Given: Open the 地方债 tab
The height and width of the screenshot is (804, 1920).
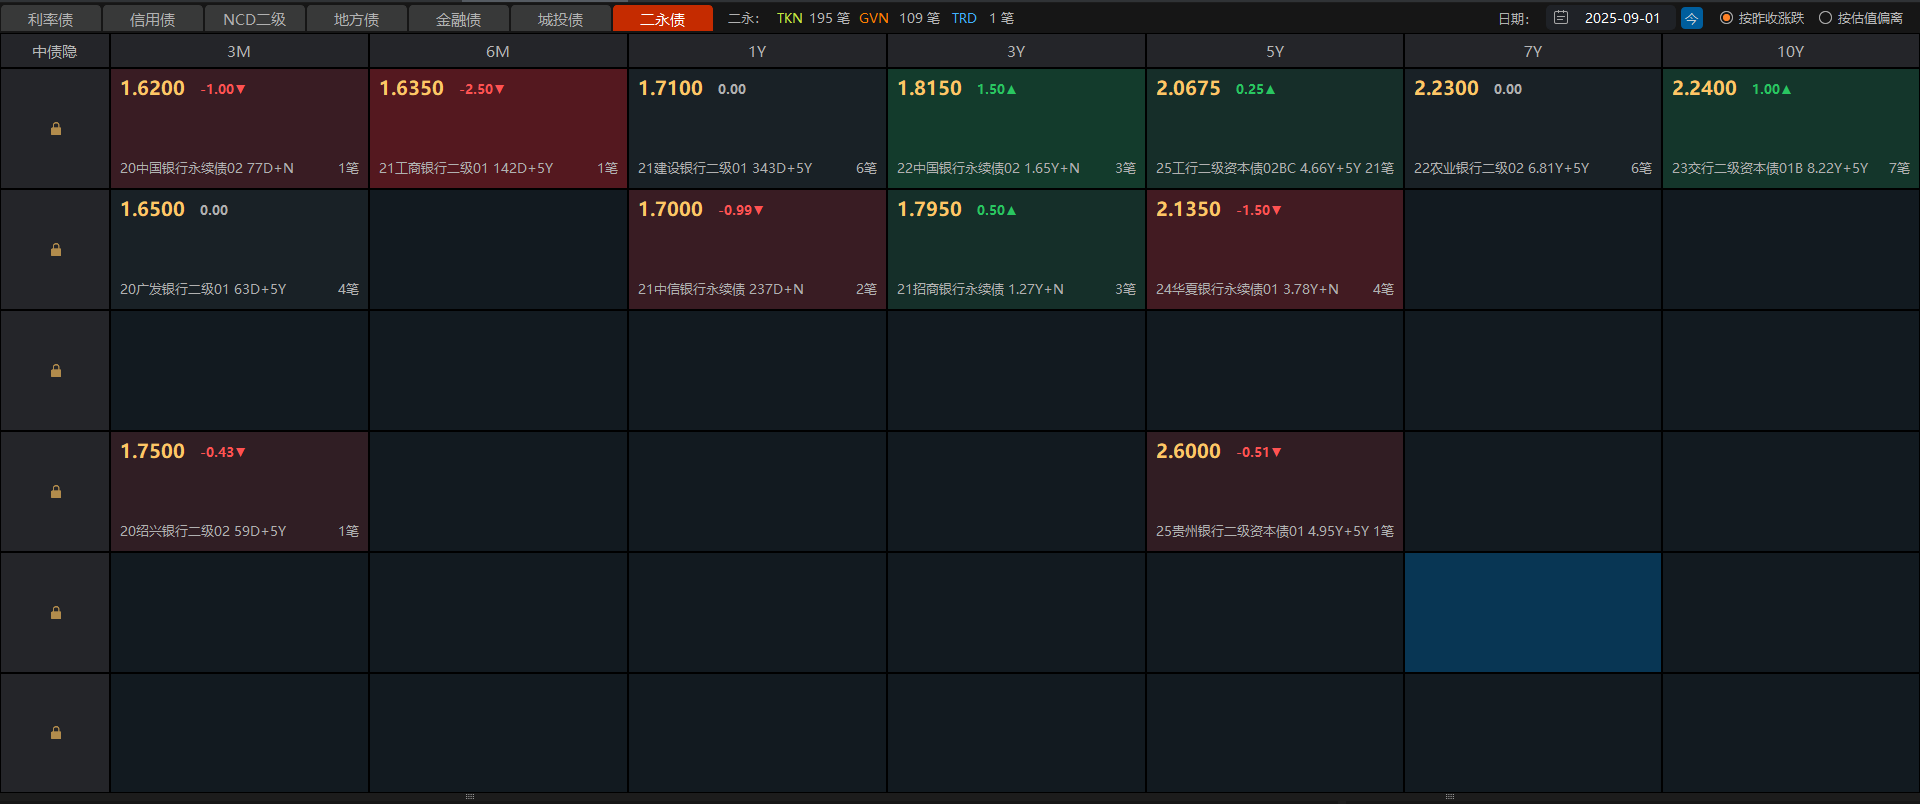Looking at the screenshot, I should point(357,19).
